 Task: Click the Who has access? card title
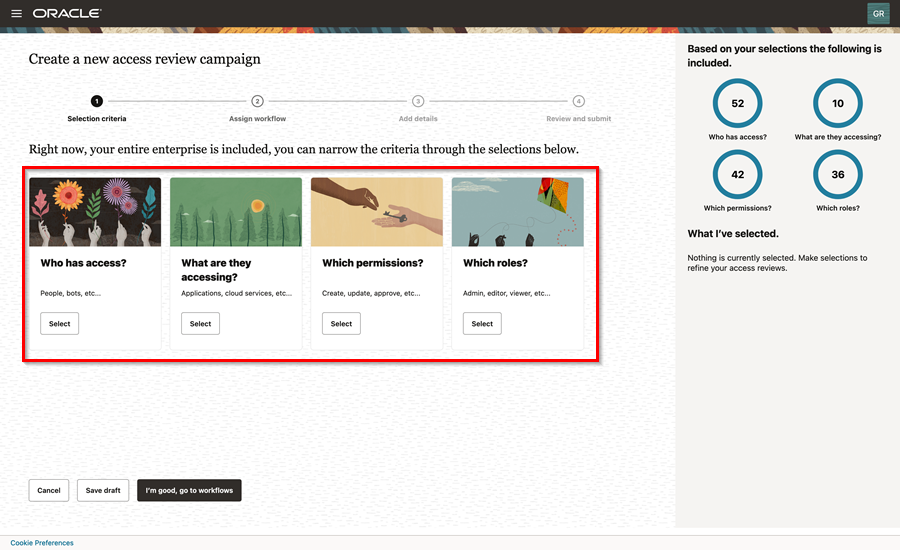tap(83, 263)
